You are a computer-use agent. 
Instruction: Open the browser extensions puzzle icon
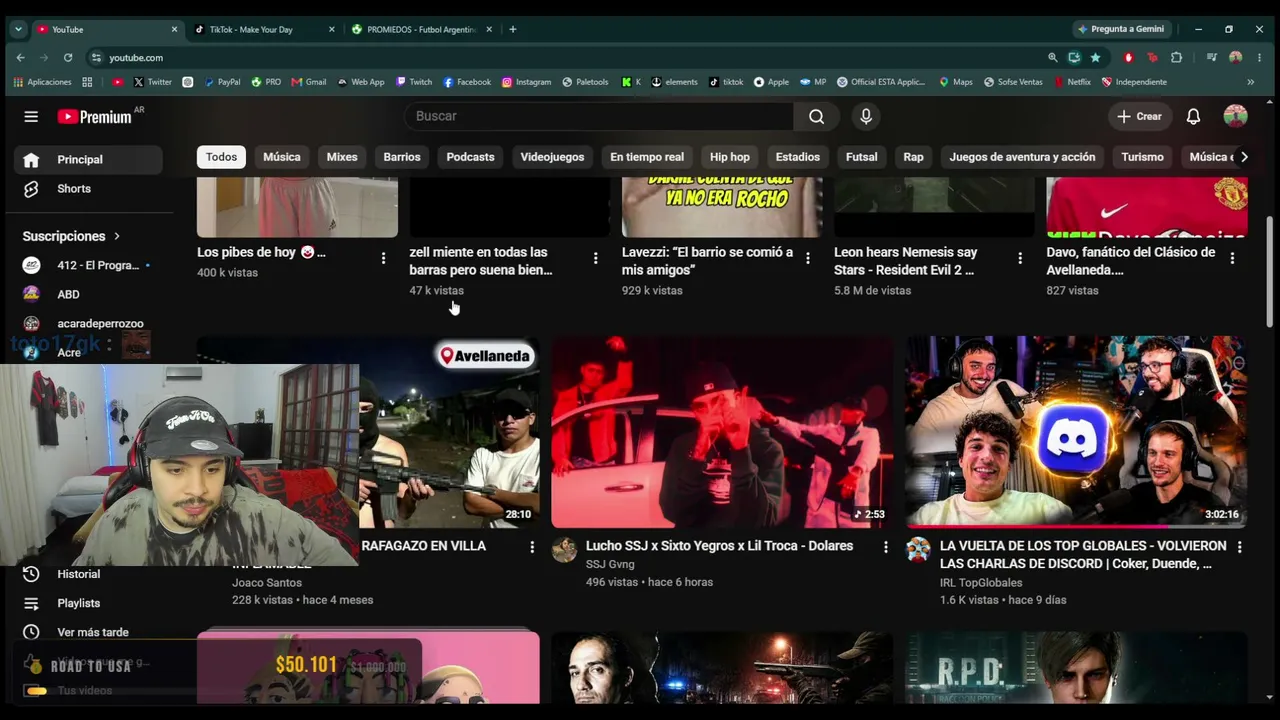(1176, 58)
